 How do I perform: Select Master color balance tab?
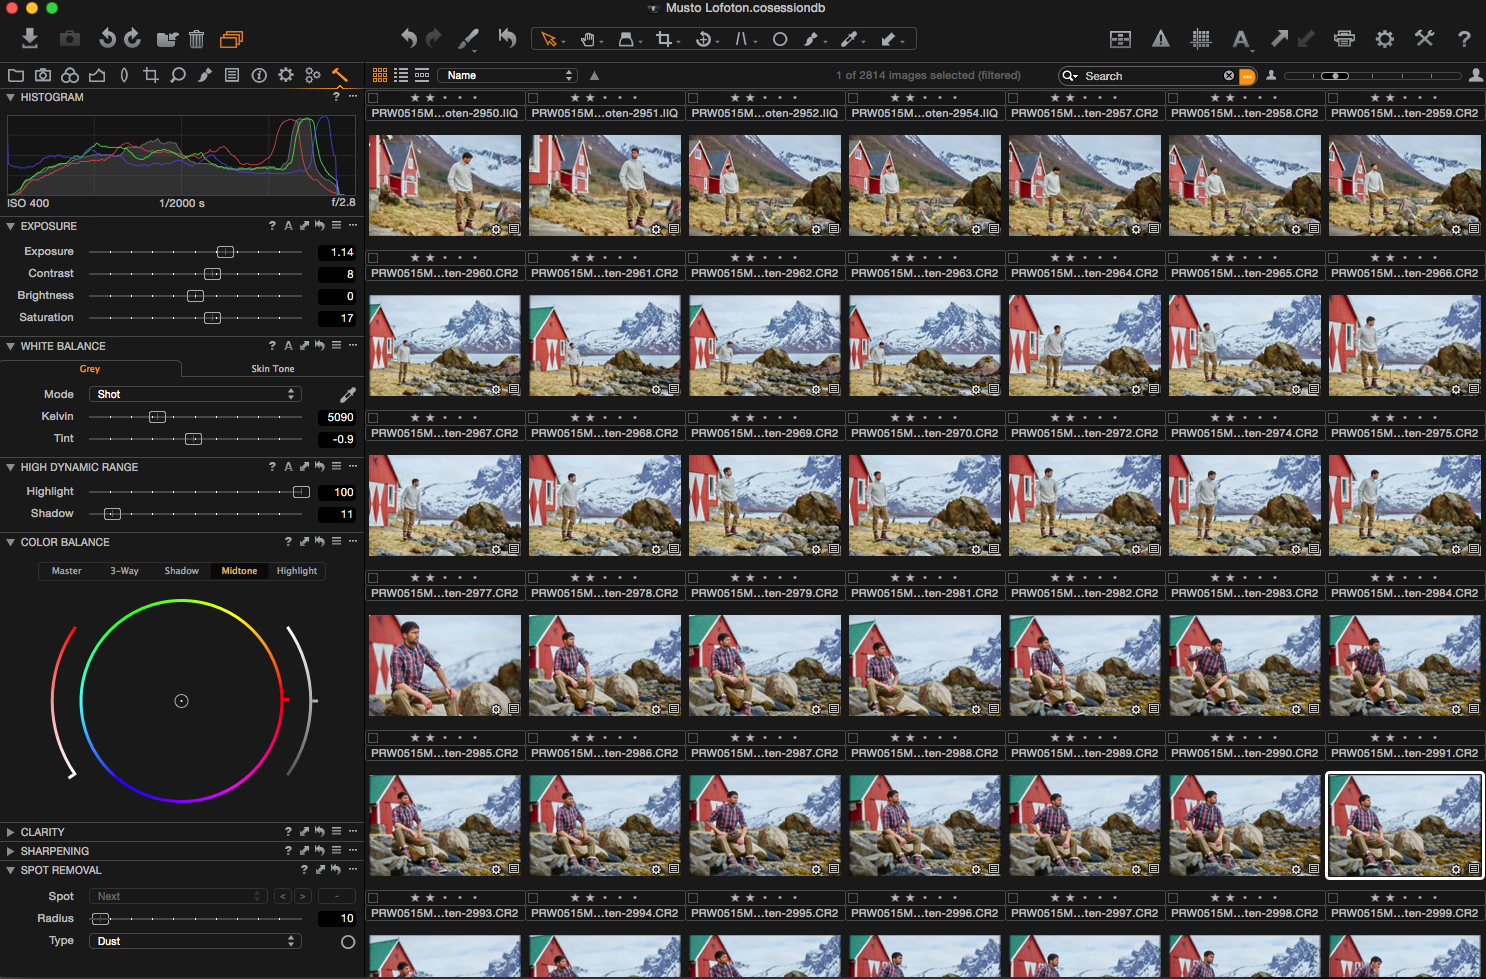pos(67,571)
